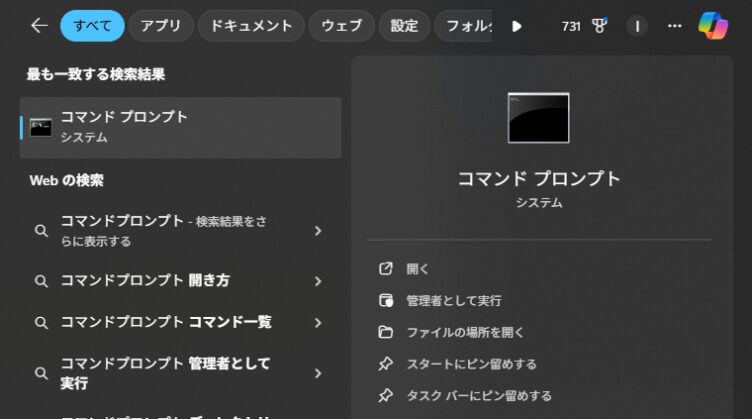
Task: Launch the Copilot icon
Action: pos(713,26)
